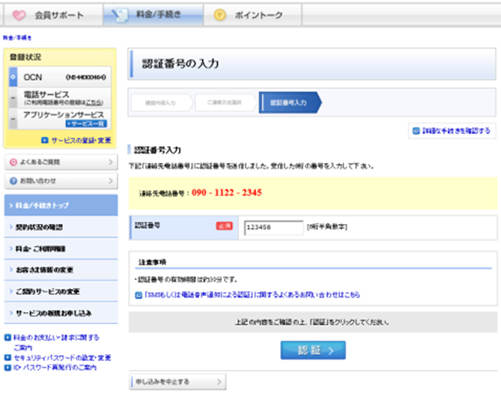Image resolution: width=501 pixels, height=396 pixels.
Task: Switch to the 料金/手続き tab
Action: pyautogui.click(x=153, y=15)
